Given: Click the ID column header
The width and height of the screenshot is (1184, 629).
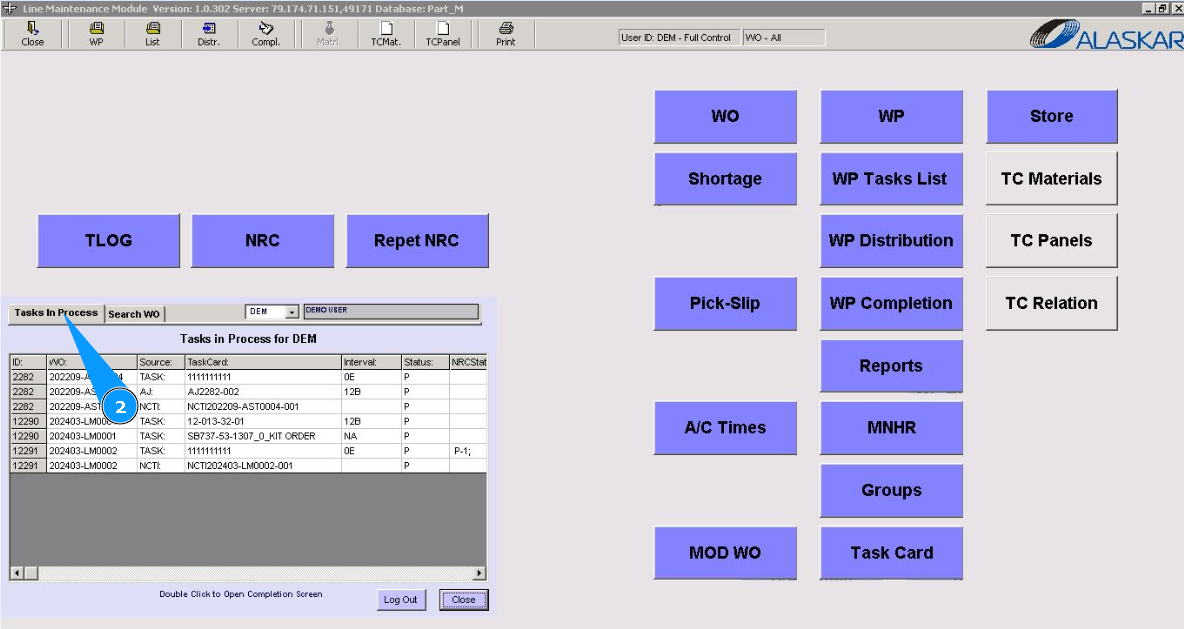Looking at the screenshot, I should point(28,362).
